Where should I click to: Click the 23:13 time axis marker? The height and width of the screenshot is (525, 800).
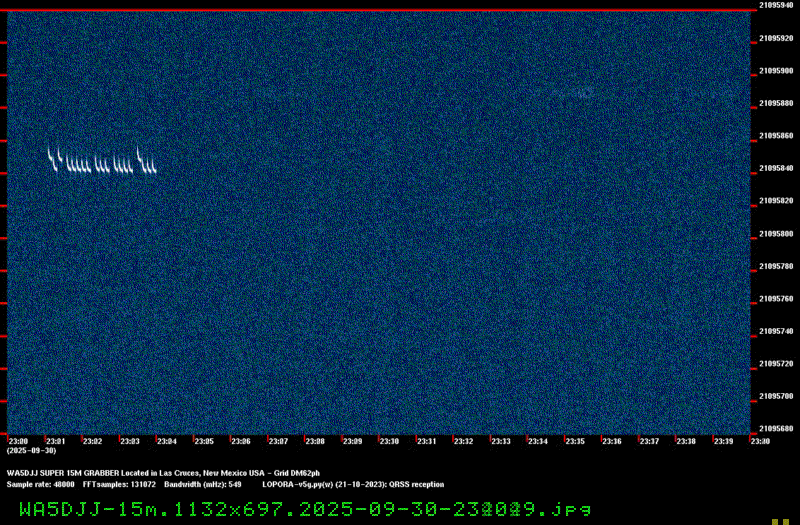[501, 441]
